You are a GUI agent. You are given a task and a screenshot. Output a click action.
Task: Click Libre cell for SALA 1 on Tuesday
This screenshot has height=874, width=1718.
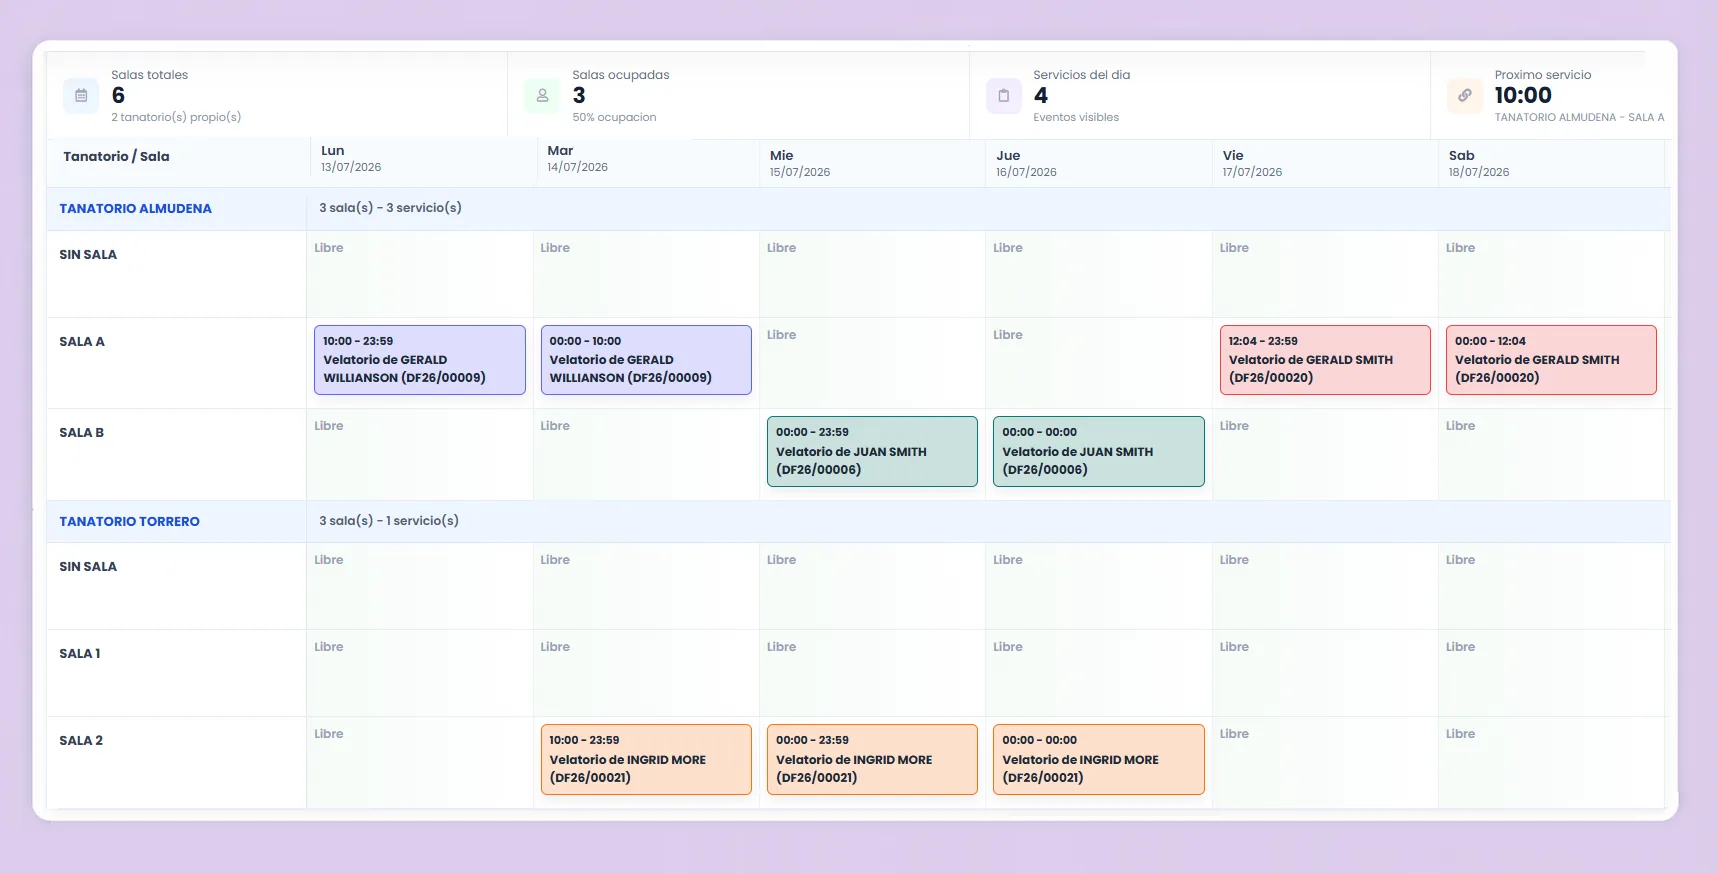tap(646, 673)
